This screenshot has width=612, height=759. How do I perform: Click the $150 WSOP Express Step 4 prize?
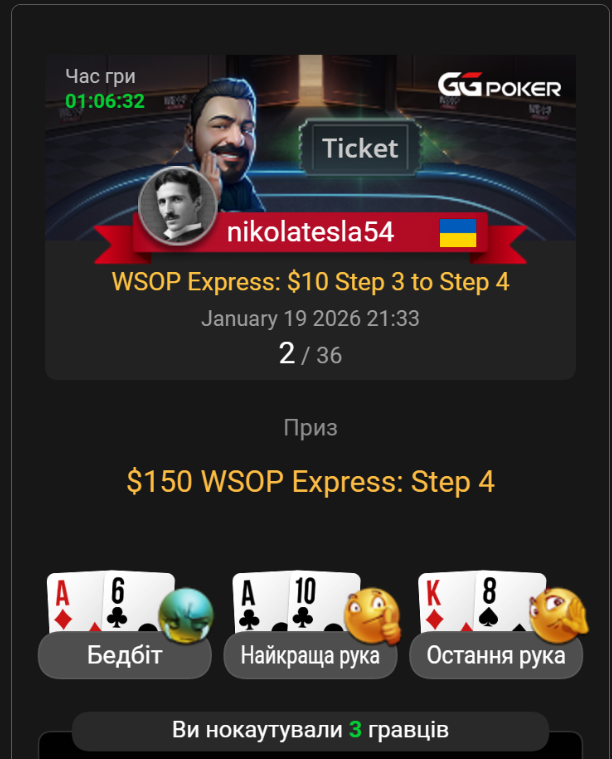coord(310,482)
